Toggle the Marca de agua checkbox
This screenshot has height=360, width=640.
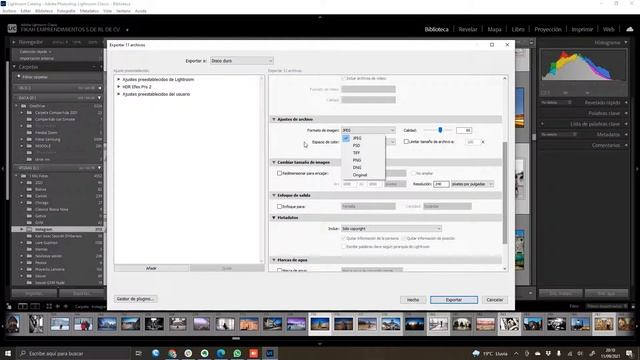[x=280, y=270]
